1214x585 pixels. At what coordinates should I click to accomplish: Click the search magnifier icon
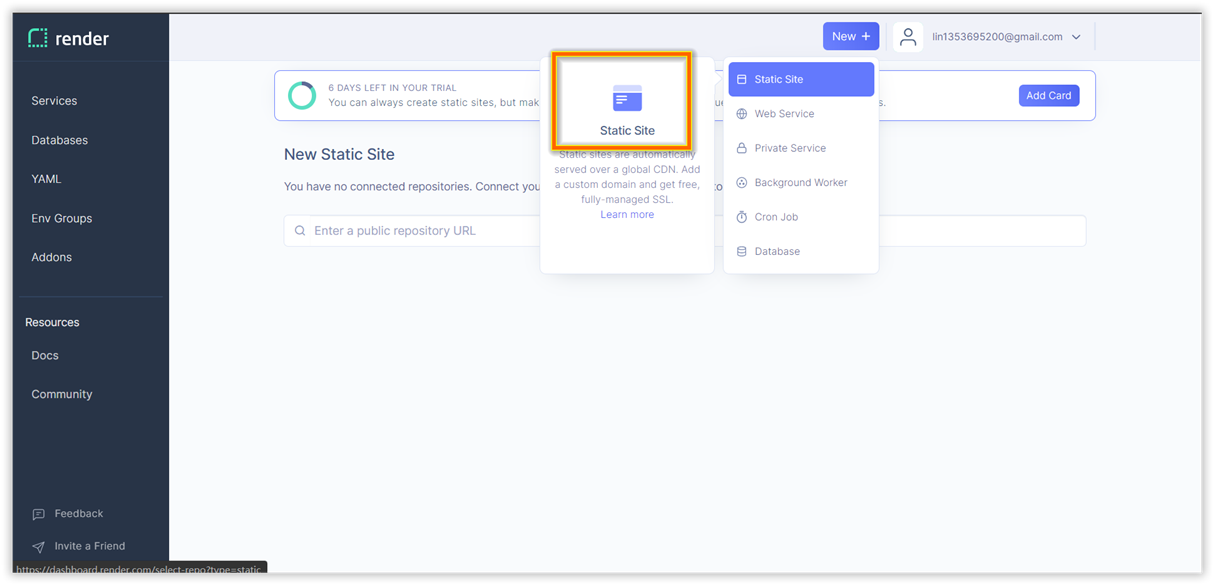click(x=300, y=231)
